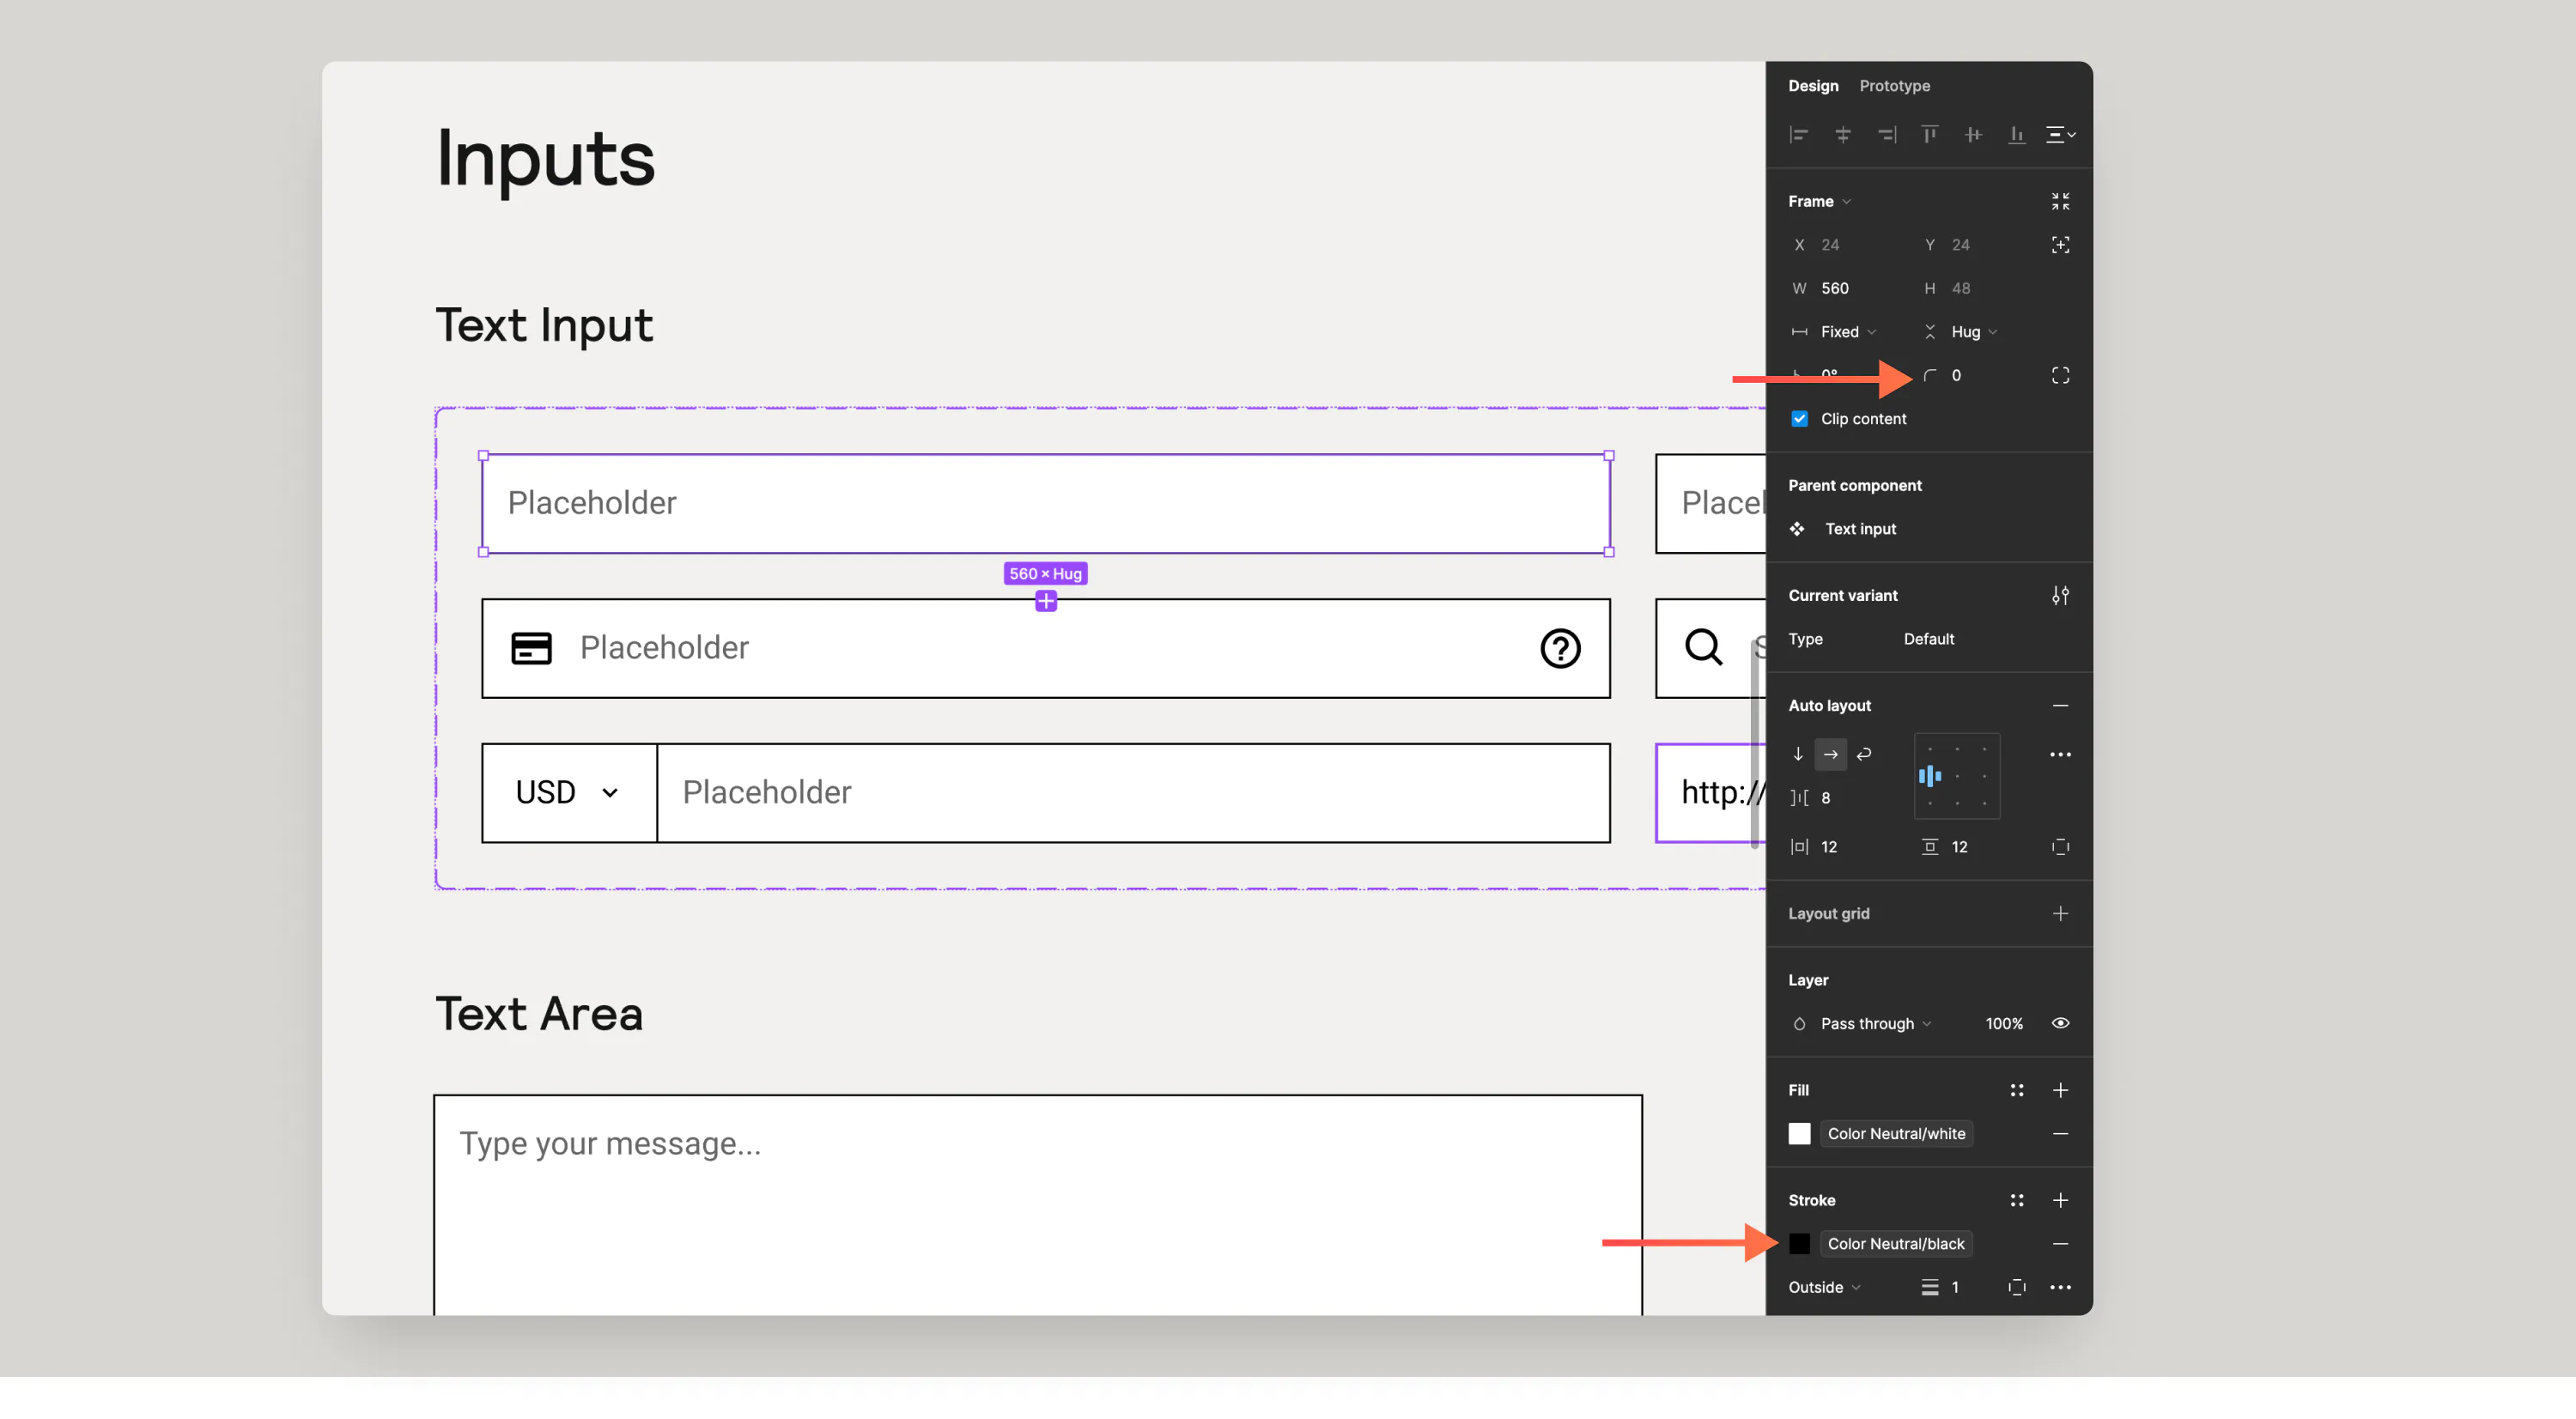The height and width of the screenshot is (1419, 2576).
Task: Click the Color Neutral/black stroke style
Action: click(1896, 1244)
